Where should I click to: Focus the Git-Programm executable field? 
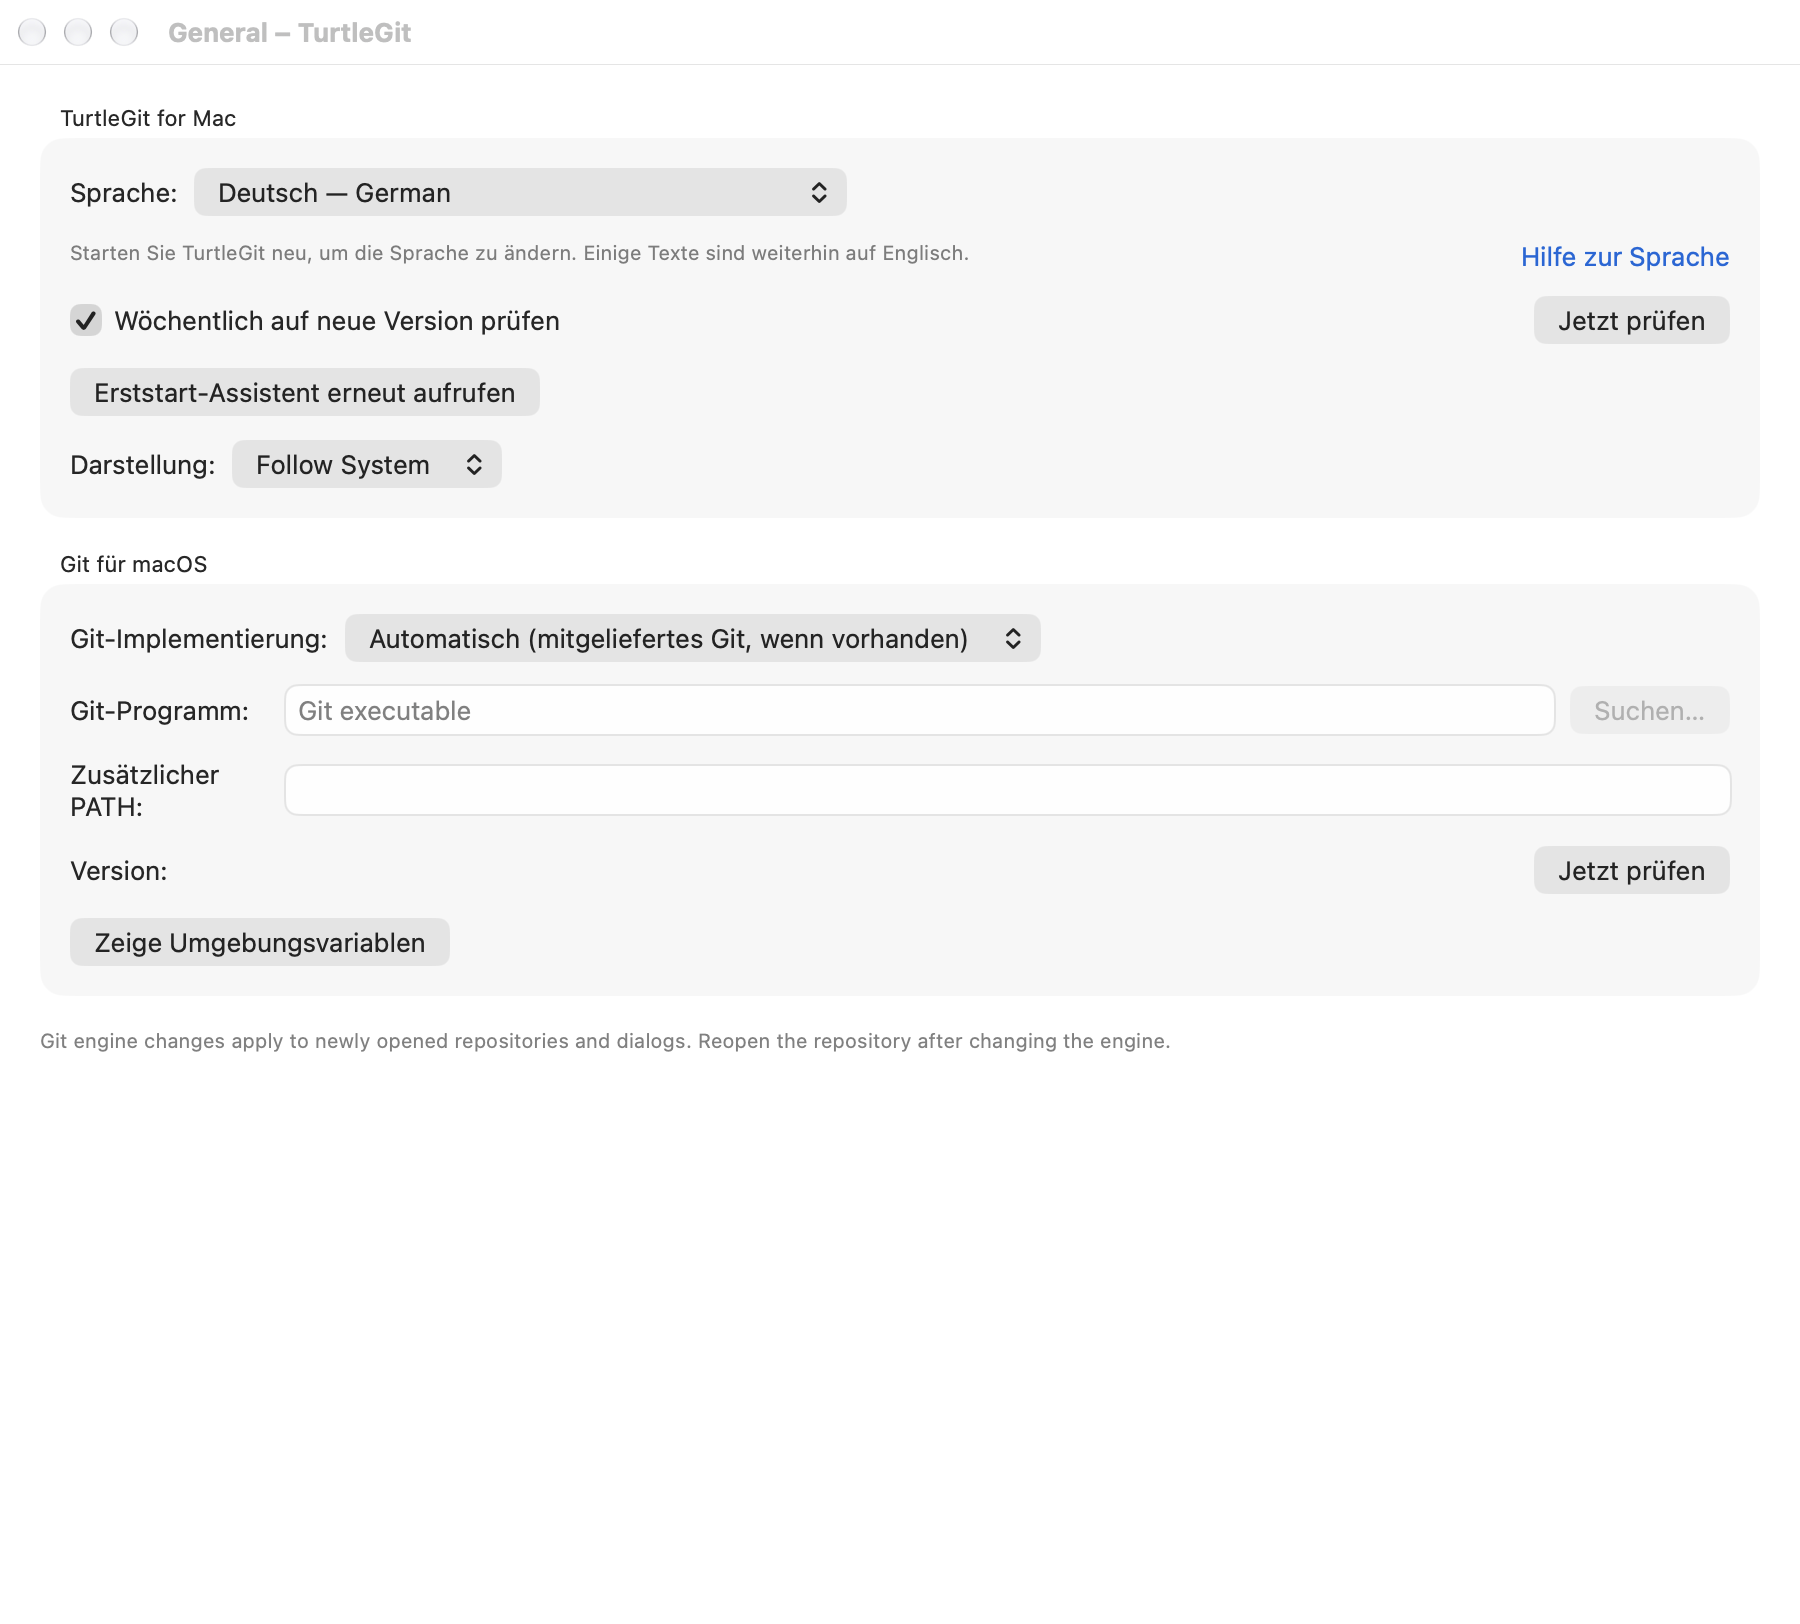pos(920,710)
